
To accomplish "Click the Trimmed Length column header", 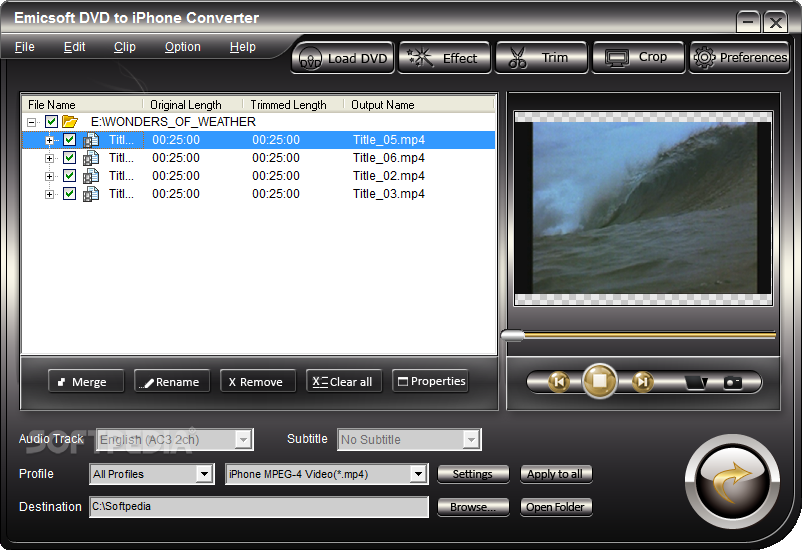I will click(292, 104).
